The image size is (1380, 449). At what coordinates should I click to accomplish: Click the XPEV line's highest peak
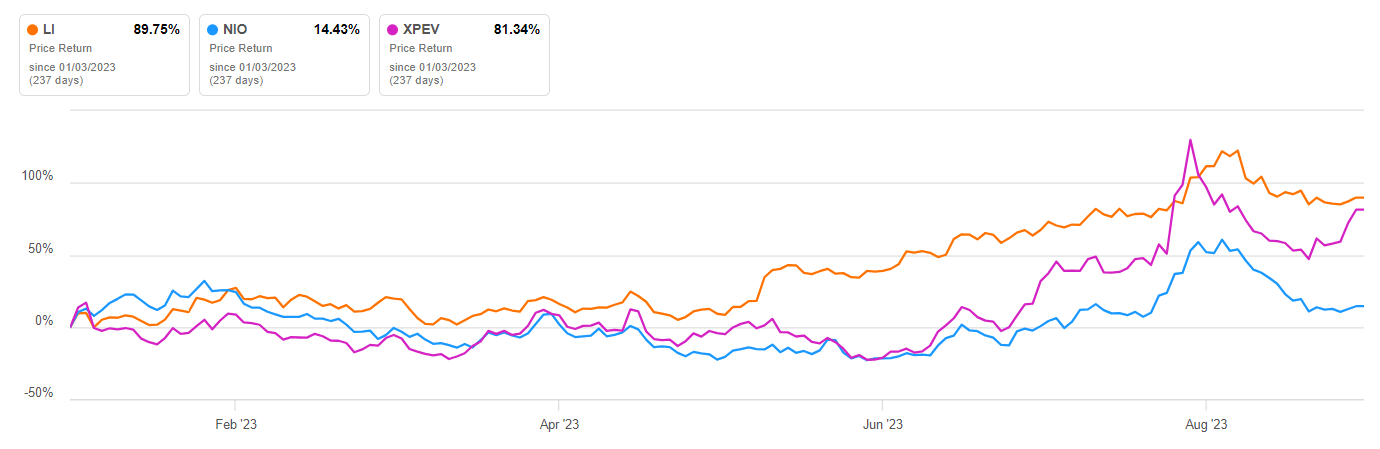coord(1190,140)
